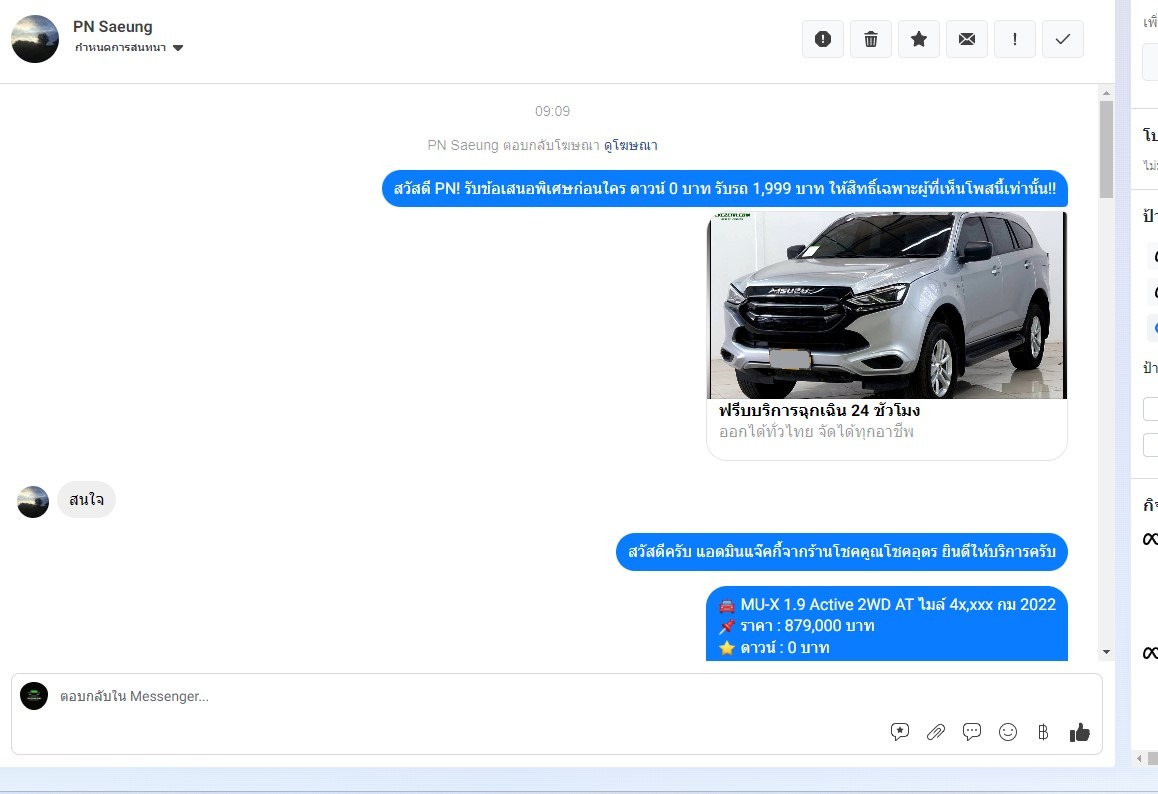Open the silver Isuzu MU-X car image
Screen dimensions: 1158x794
click(887, 305)
